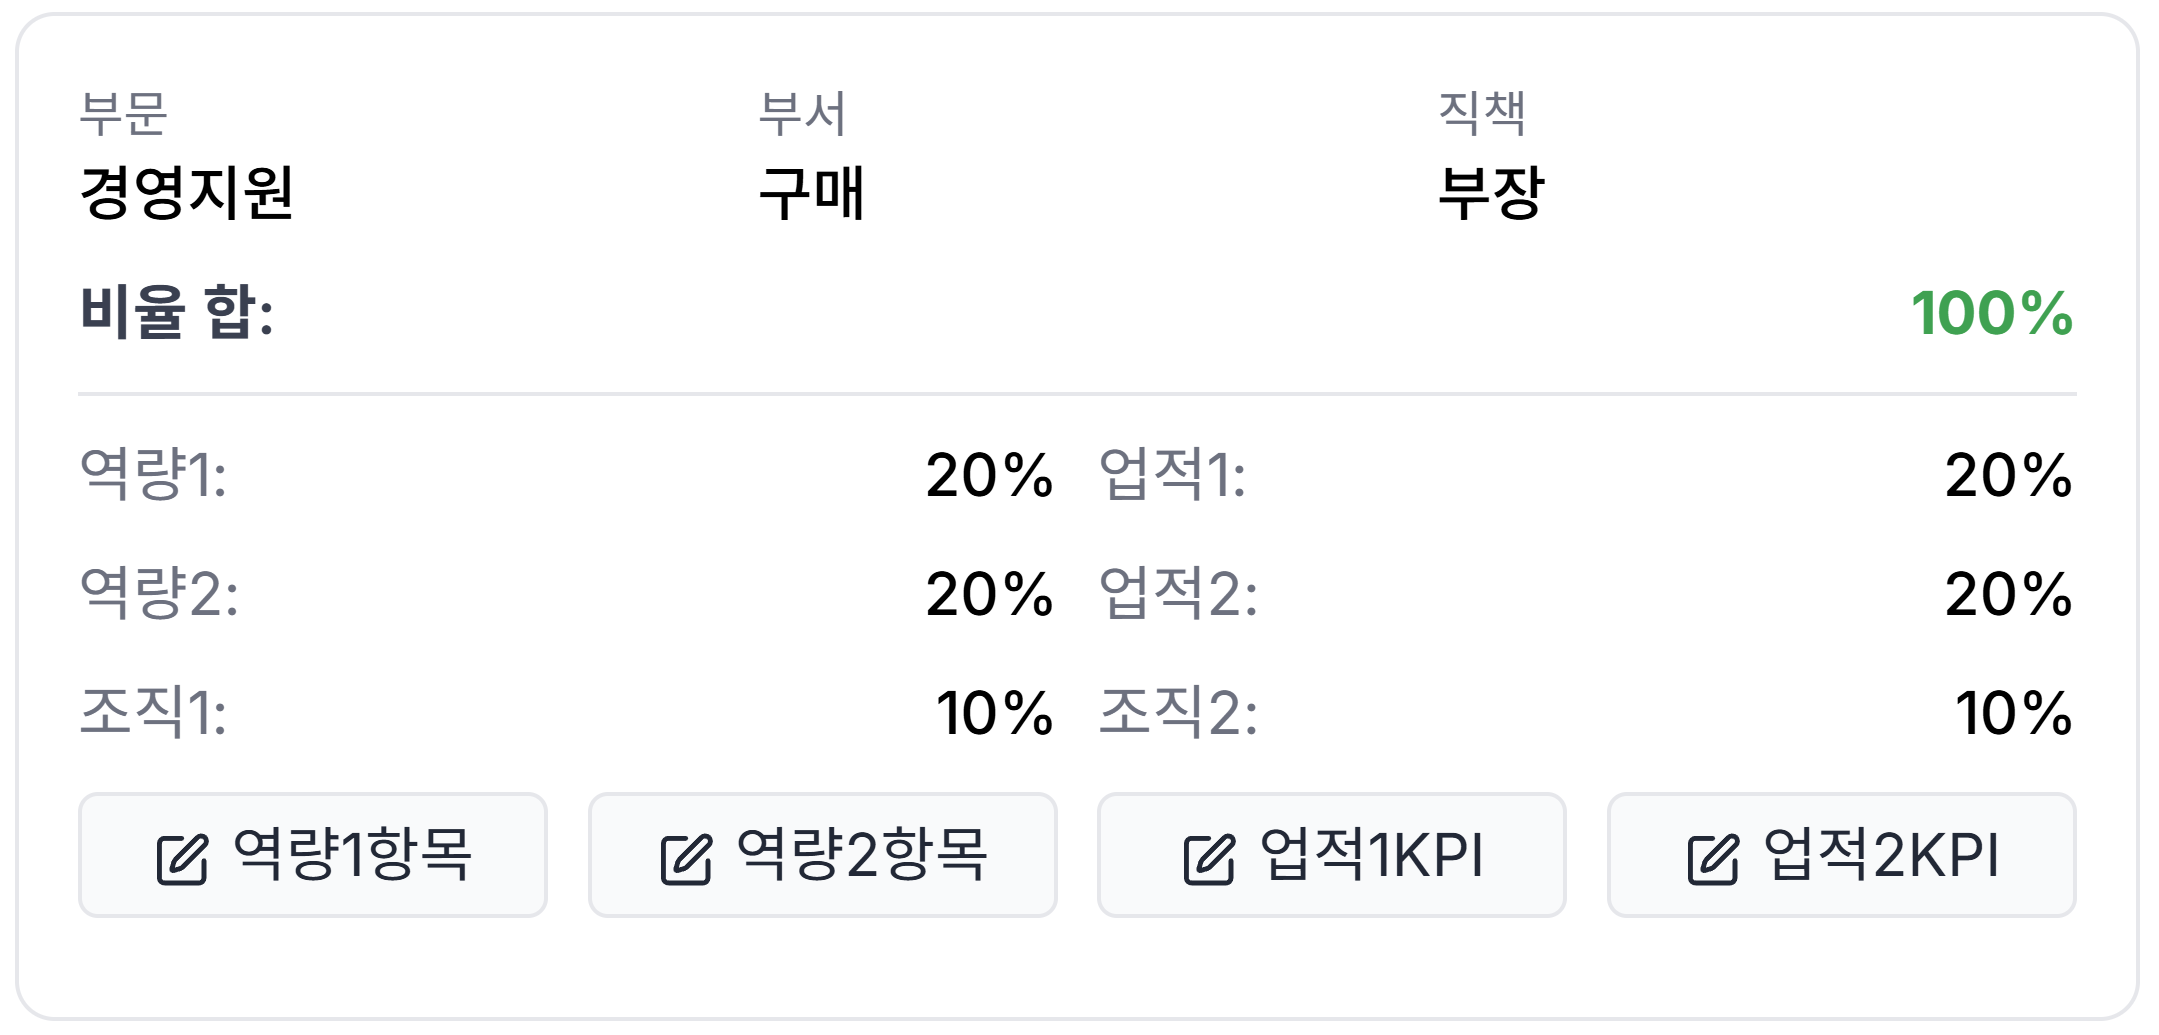
Task: Click the 조직1 percentage value
Action: tap(994, 713)
